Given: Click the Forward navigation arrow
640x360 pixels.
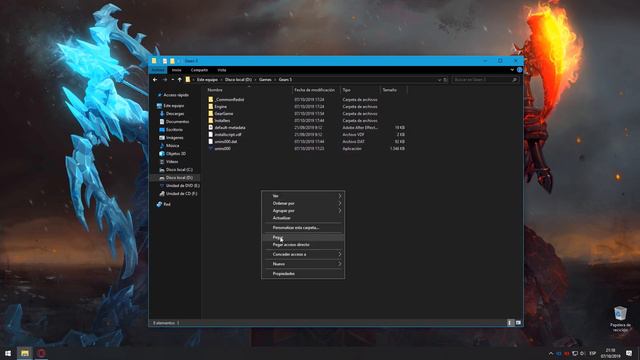Looking at the screenshot, I should [x=165, y=80].
